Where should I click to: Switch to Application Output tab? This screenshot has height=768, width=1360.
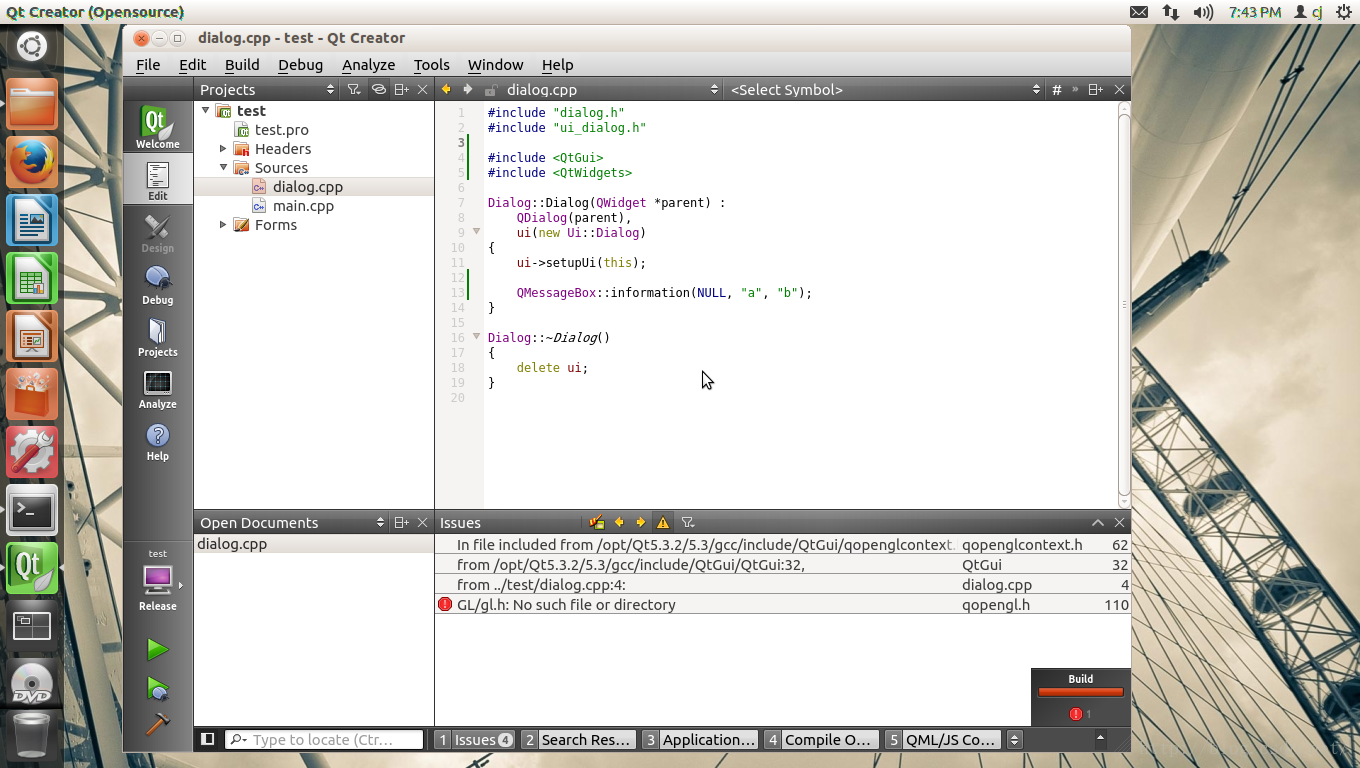699,740
